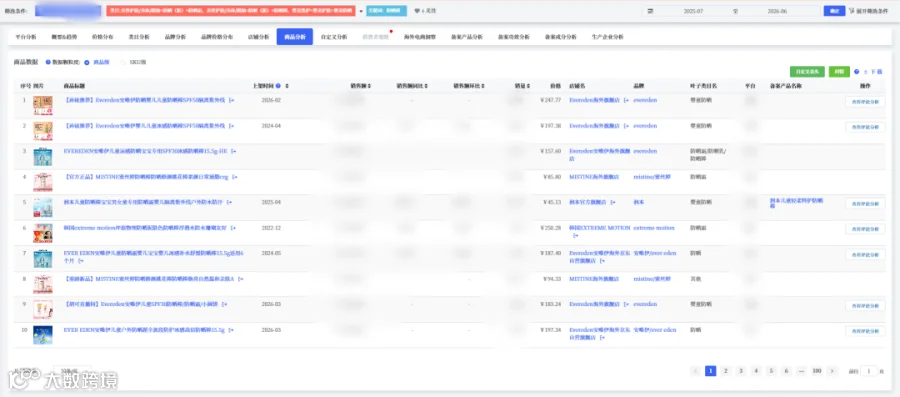Image resolution: width=900 pixels, height=397 pixels.
Task: Open row 10 product thumbnail
Action: [43, 335]
